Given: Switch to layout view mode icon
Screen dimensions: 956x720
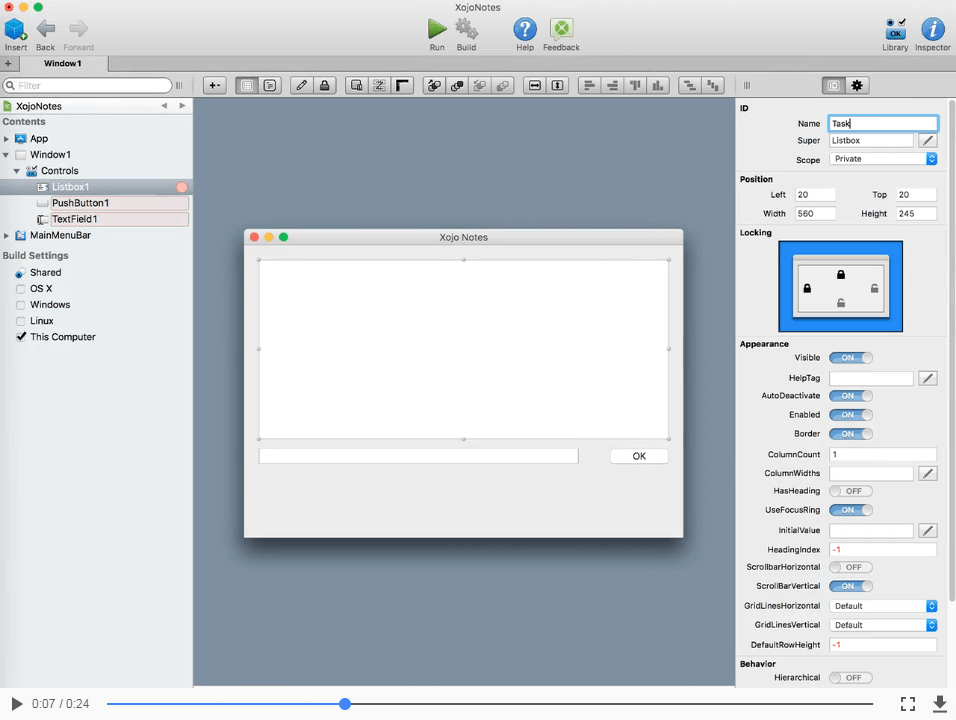Looking at the screenshot, I should point(247,85).
